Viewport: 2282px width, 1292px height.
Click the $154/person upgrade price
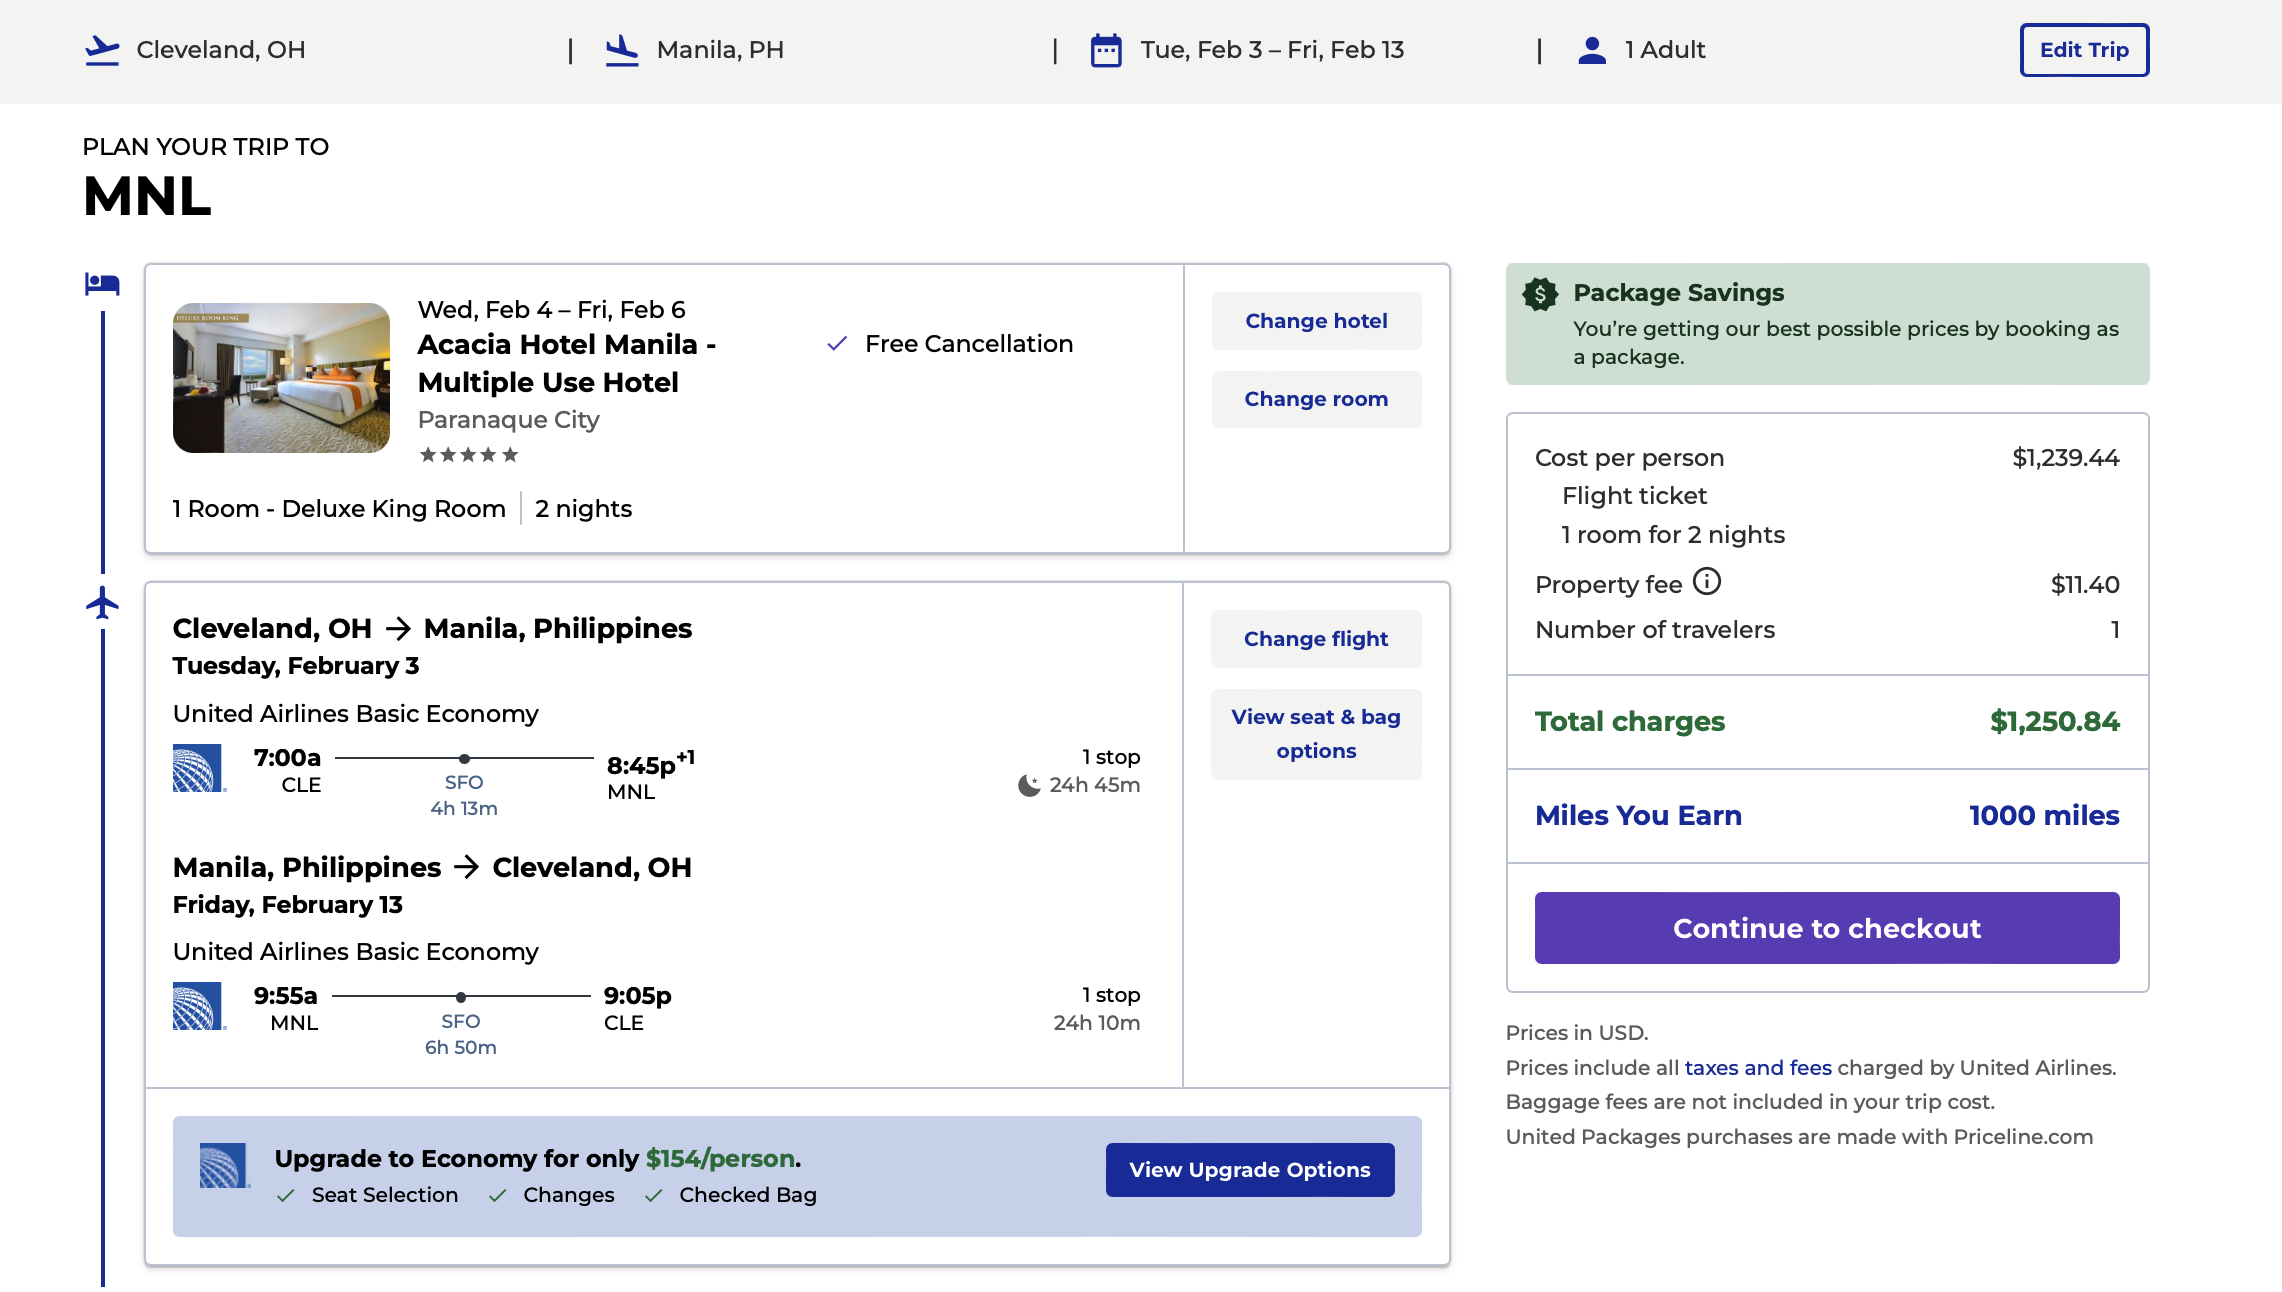(720, 1159)
